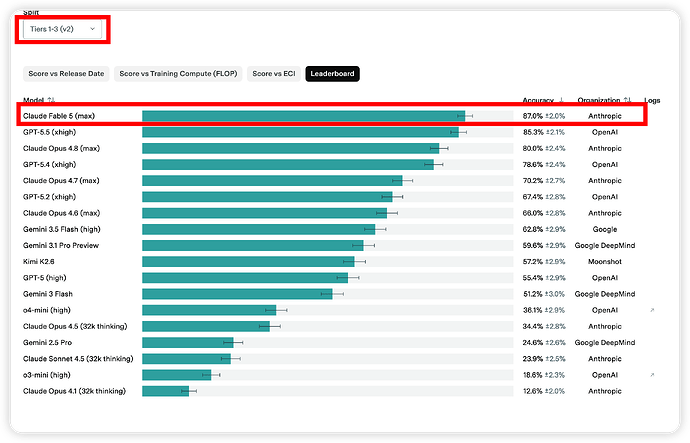This screenshot has width=690, height=443.
Task: Click the Gemini 2.5 Pro model name
Action: pos(48,343)
